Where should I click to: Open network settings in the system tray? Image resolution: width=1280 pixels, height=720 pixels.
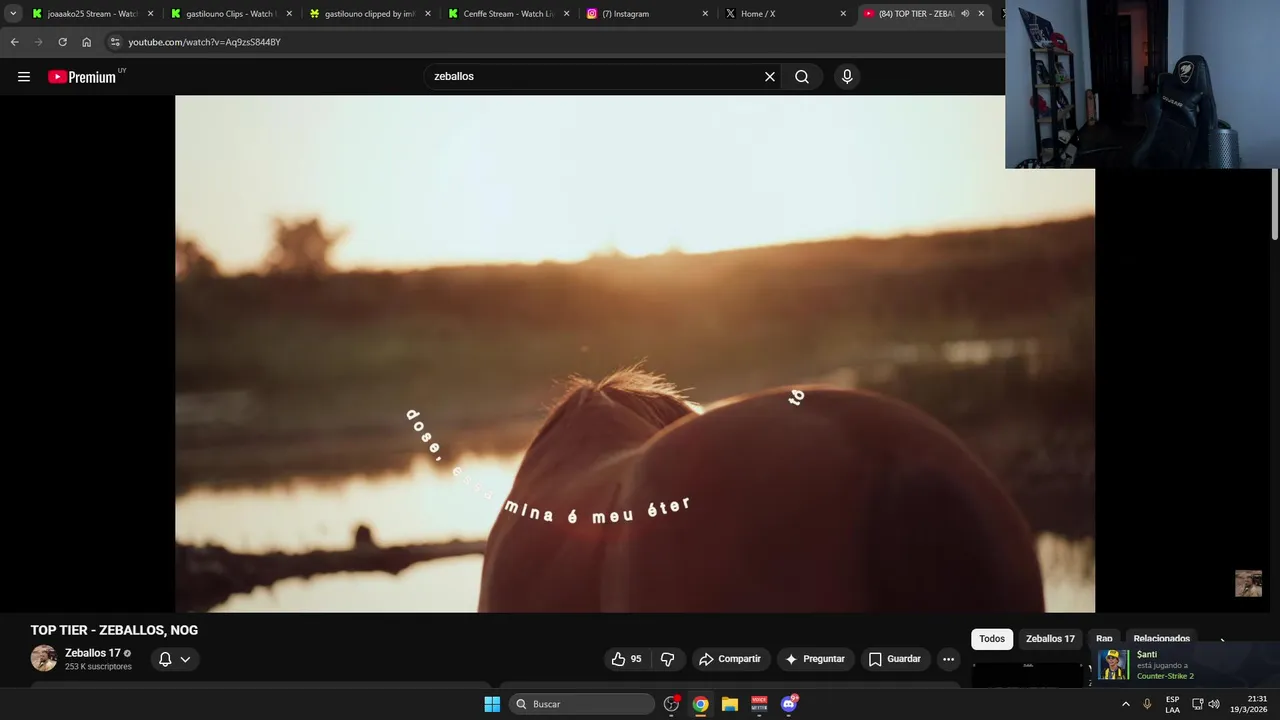[1197, 704]
